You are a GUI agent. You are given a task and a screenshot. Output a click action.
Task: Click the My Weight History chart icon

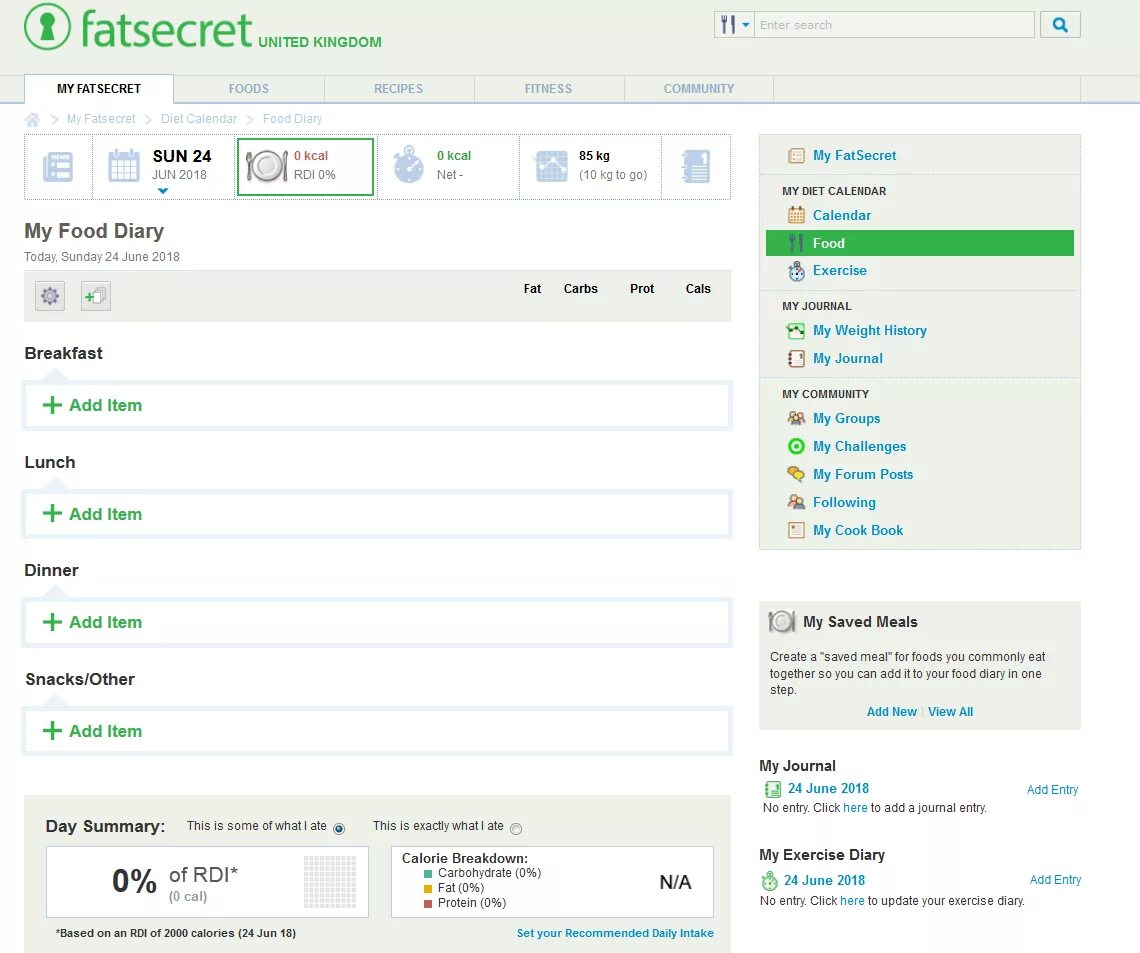coord(796,331)
